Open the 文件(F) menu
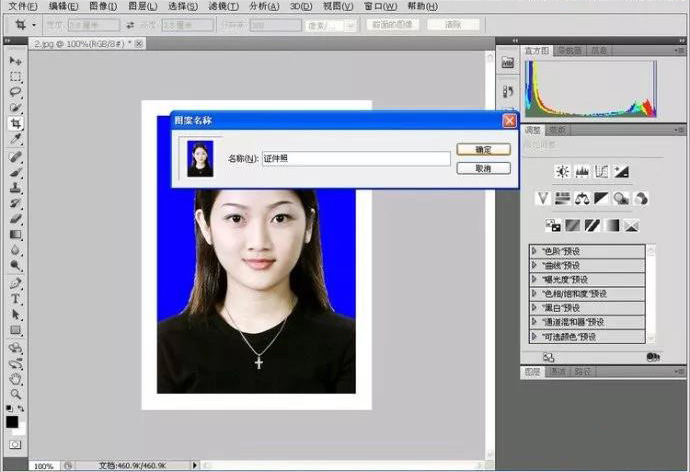Screen dimensions: 690x472 [23, 7]
